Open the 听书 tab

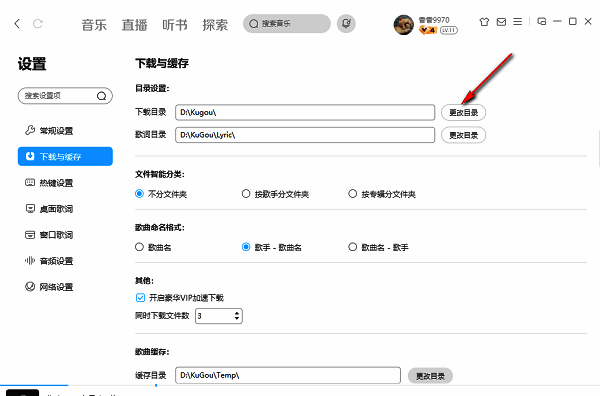point(175,25)
